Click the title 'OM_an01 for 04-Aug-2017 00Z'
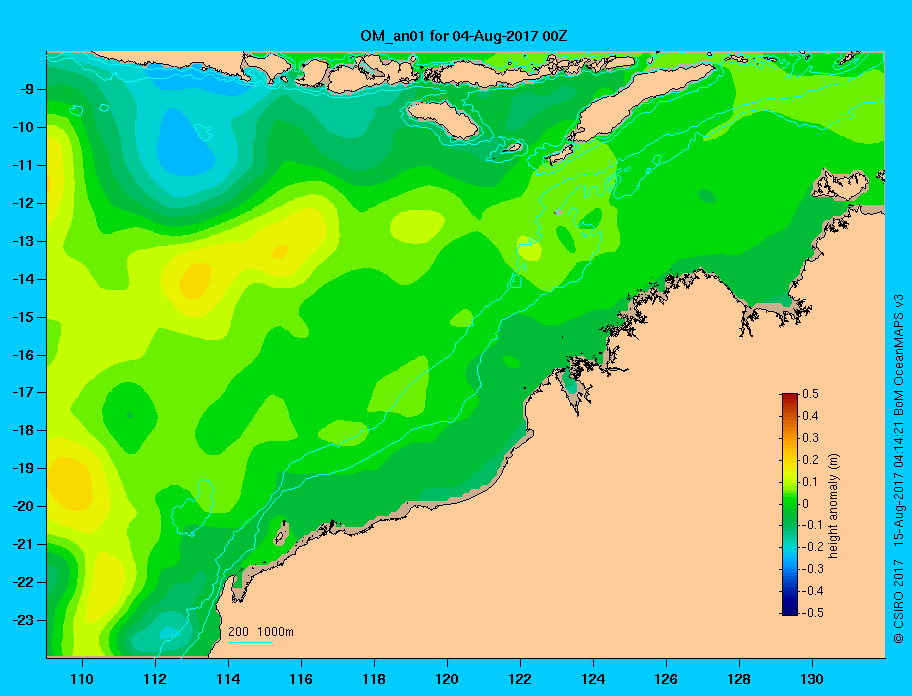Image resolution: width=912 pixels, height=696 pixels. 464,36
